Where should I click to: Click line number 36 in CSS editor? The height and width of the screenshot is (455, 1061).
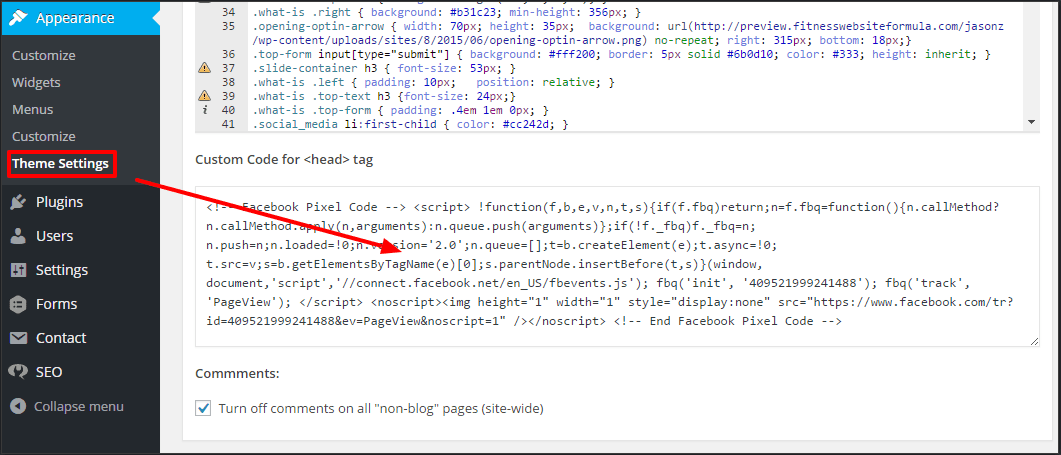pyautogui.click(x=227, y=54)
